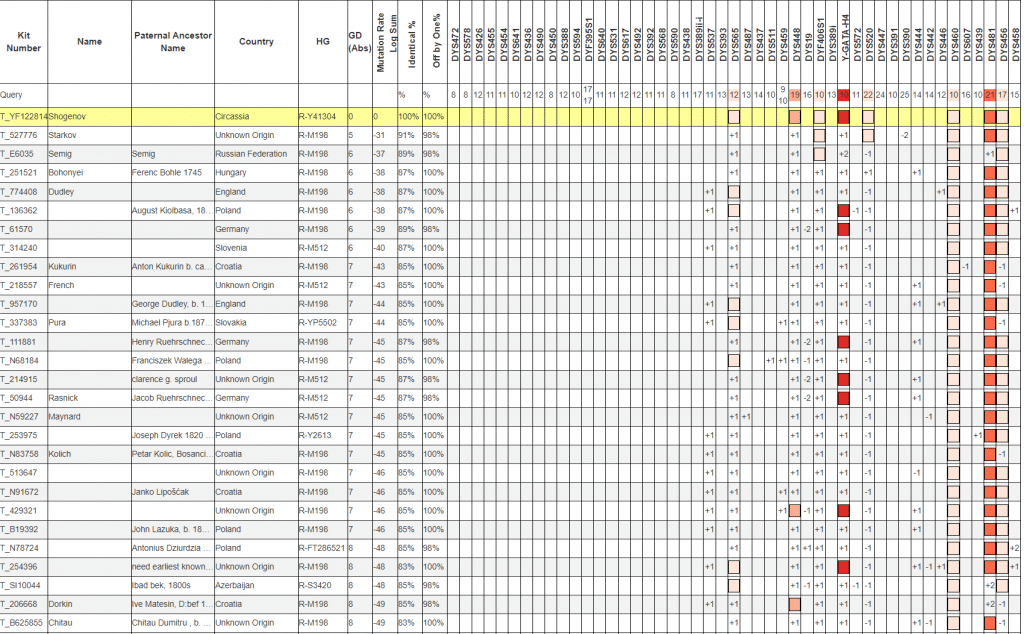The width and height of the screenshot is (1024, 634).
Task: Select the HG column header
Action: [322, 41]
